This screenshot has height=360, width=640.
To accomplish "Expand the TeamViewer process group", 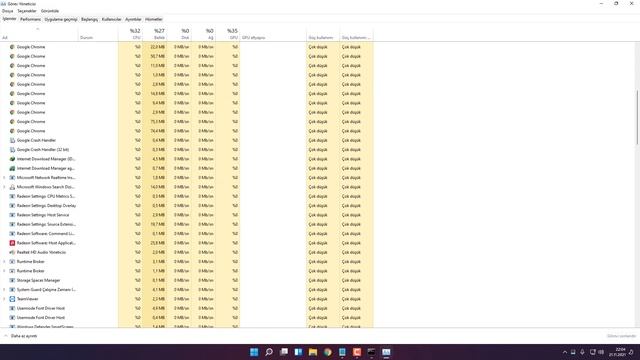I will click(x=4, y=299).
